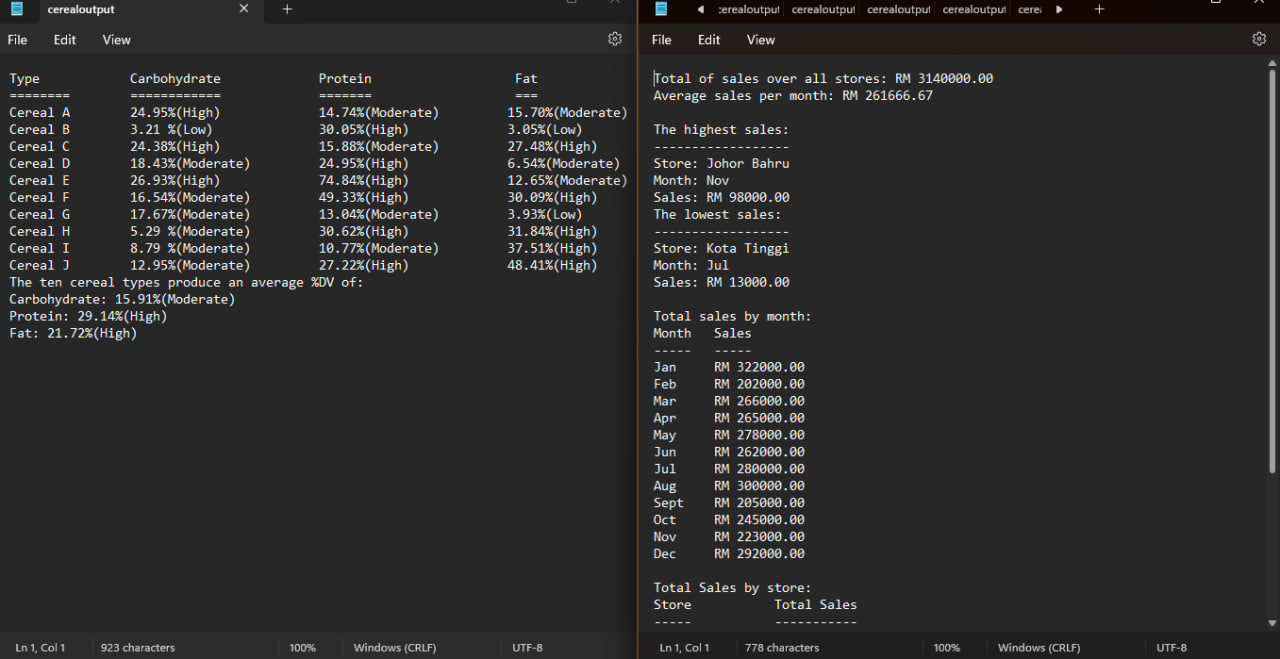Click UTF-8 encoding in left status bar
Screen dimensions: 1280x659
point(527,648)
